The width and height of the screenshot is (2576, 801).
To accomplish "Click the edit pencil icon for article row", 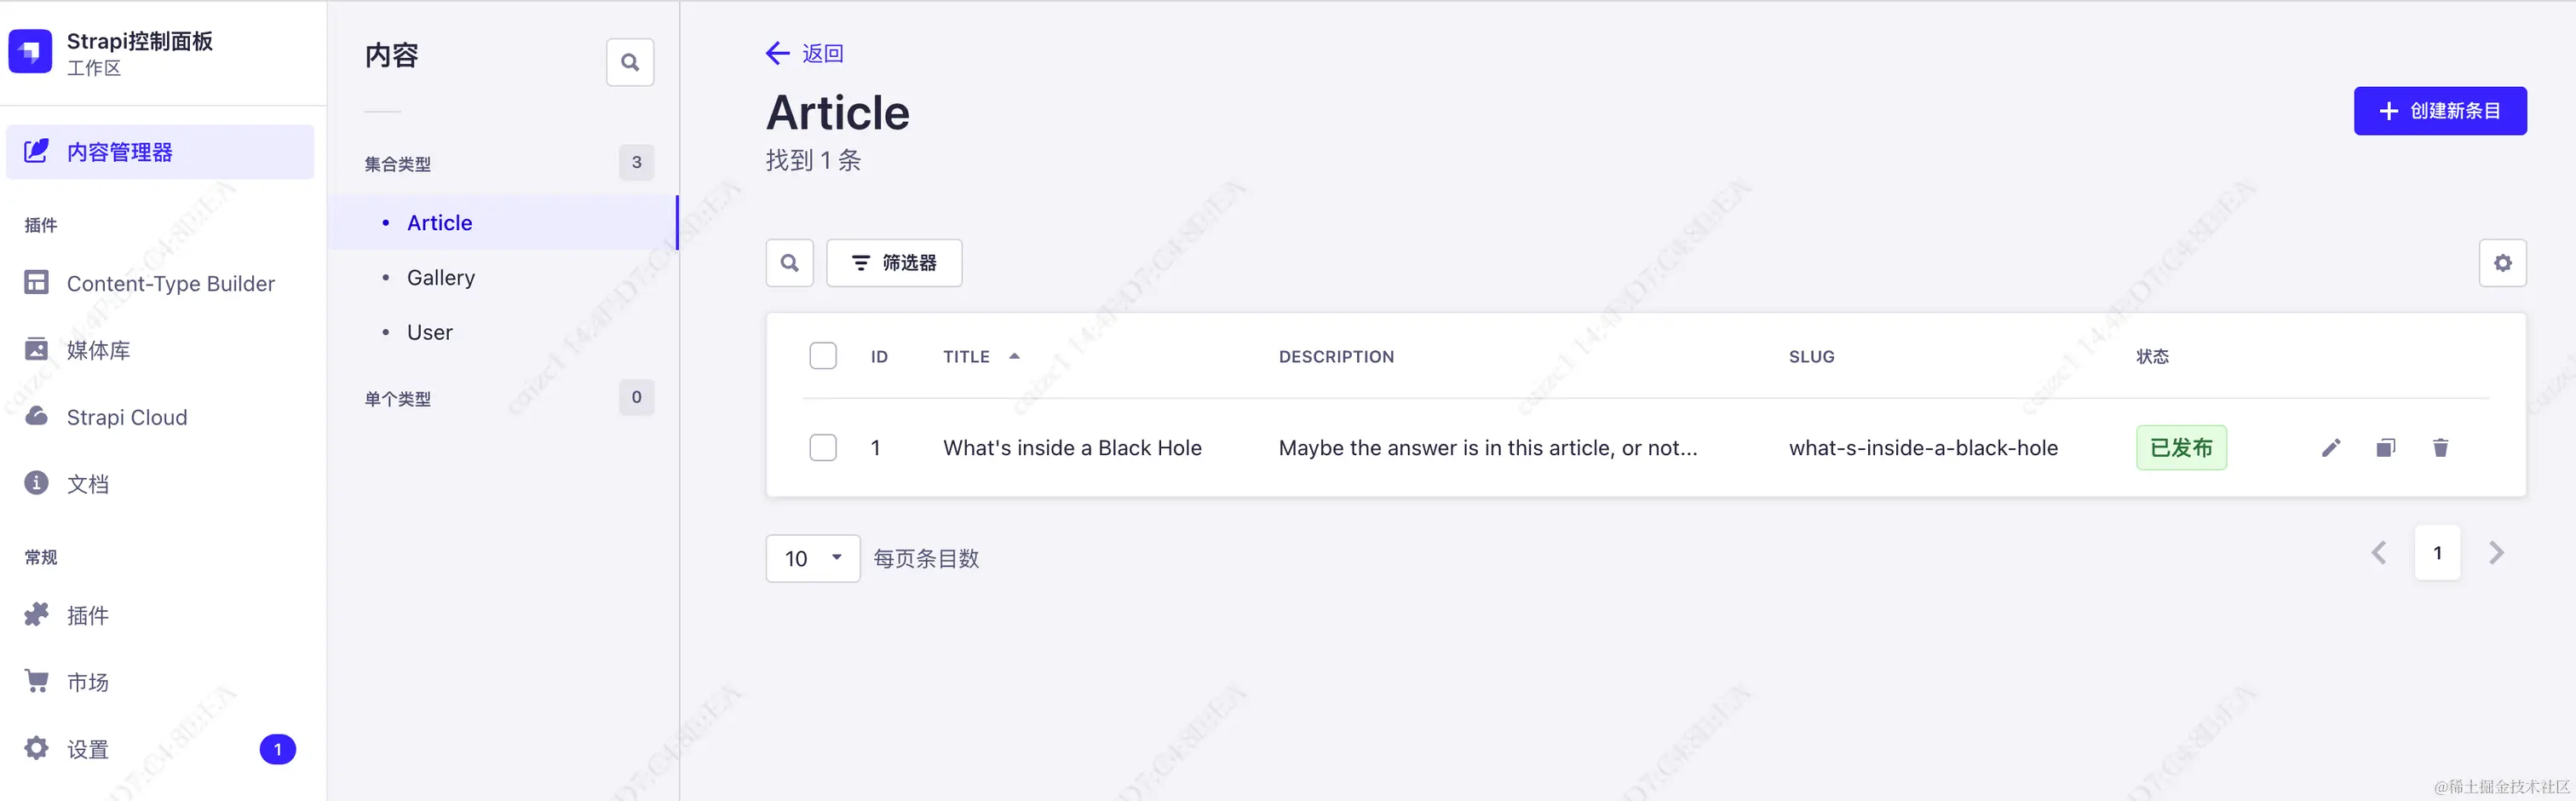I will tap(2331, 448).
